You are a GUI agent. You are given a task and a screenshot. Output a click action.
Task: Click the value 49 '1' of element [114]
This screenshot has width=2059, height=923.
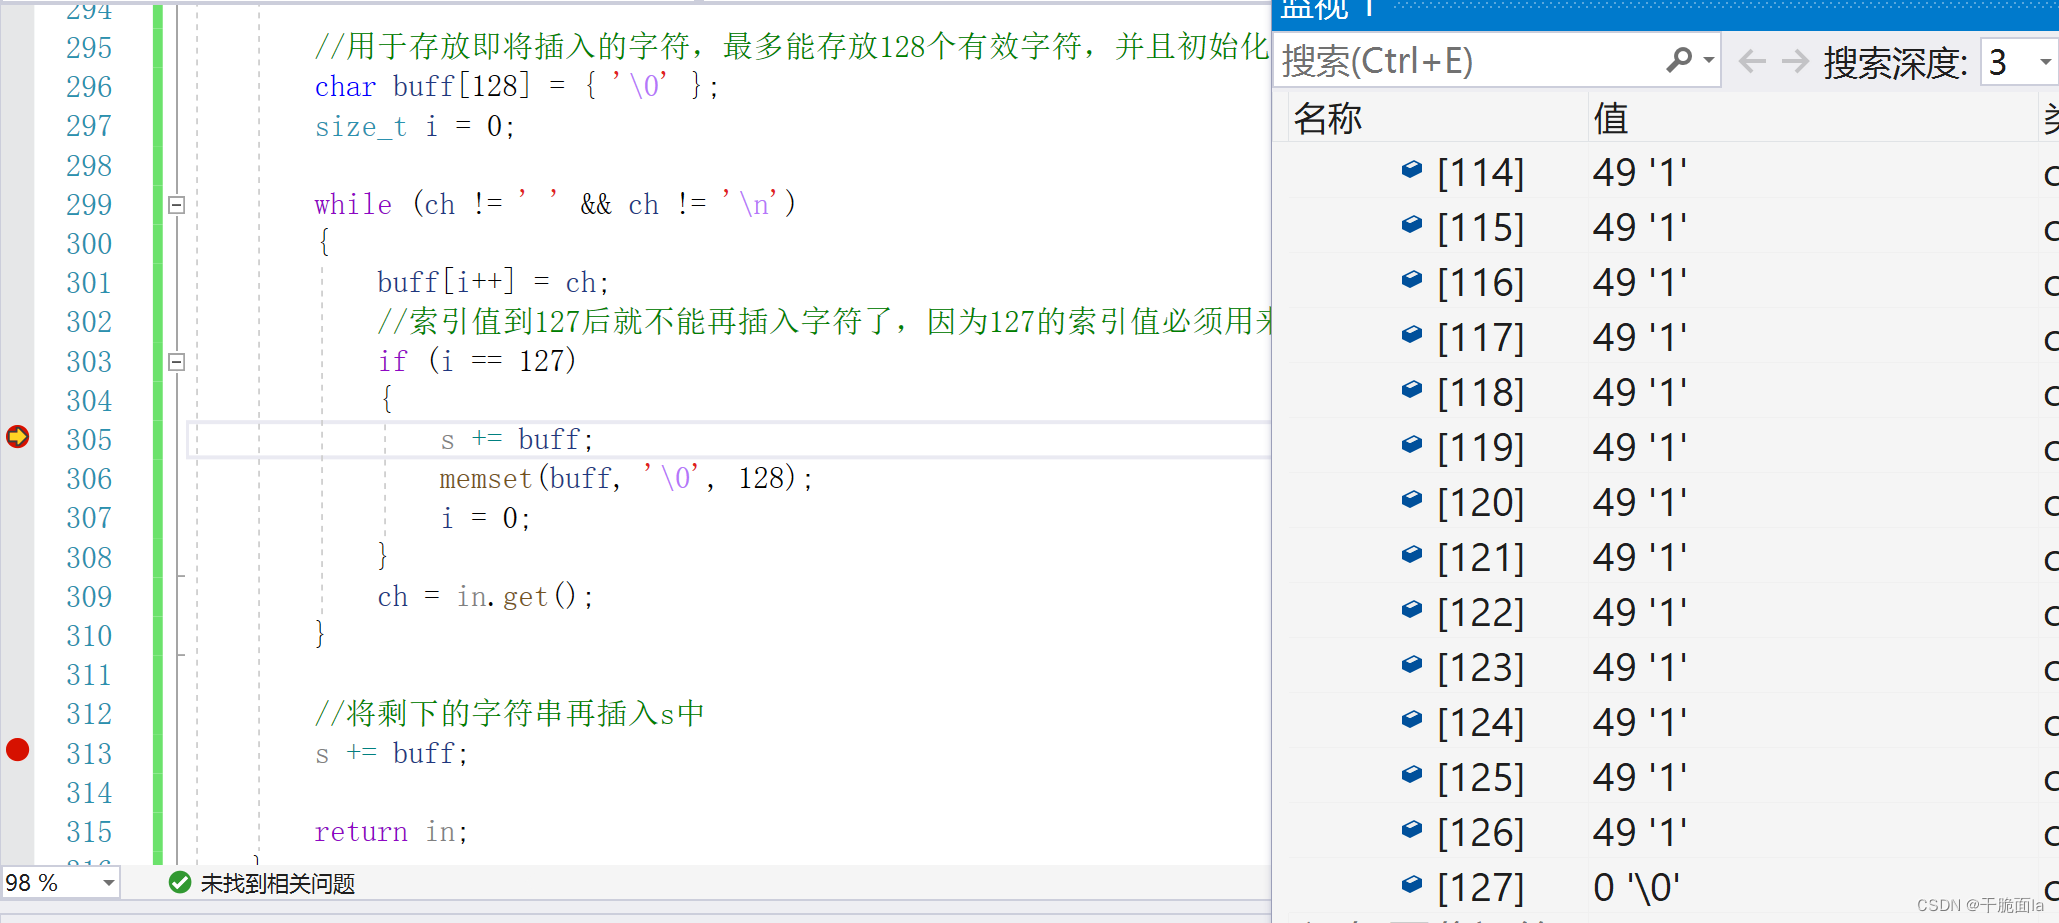tap(1640, 172)
